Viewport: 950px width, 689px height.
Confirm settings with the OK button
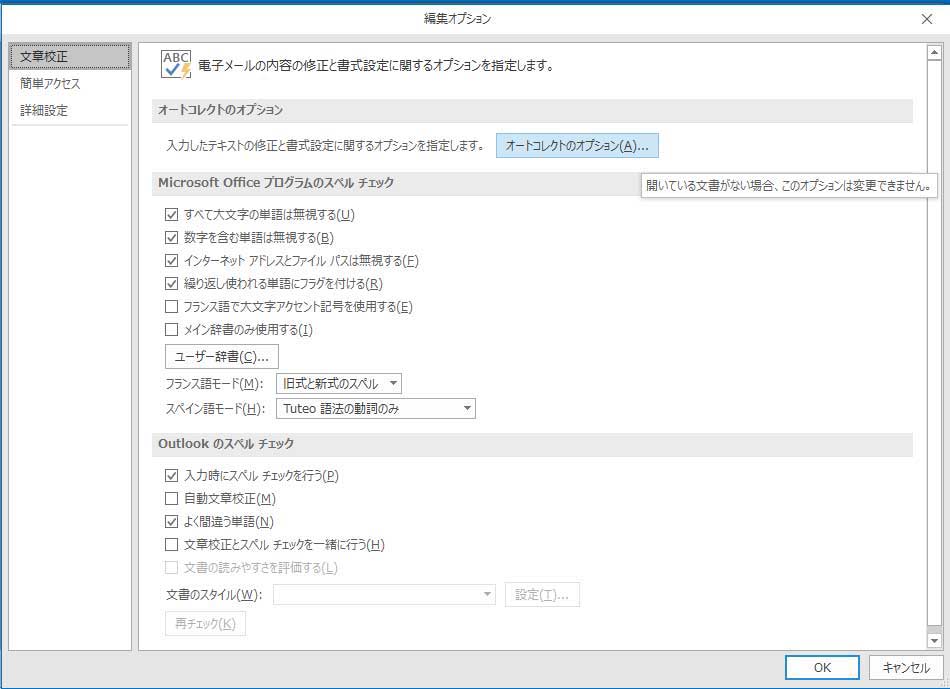click(x=821, y=668)
